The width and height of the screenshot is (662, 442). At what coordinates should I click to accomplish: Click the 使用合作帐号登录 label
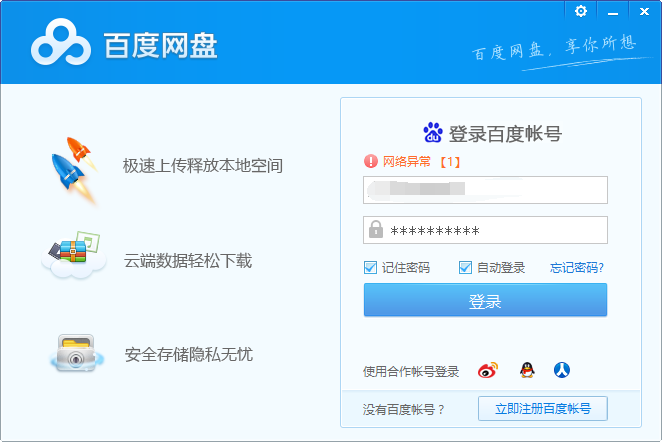[411, 371]
